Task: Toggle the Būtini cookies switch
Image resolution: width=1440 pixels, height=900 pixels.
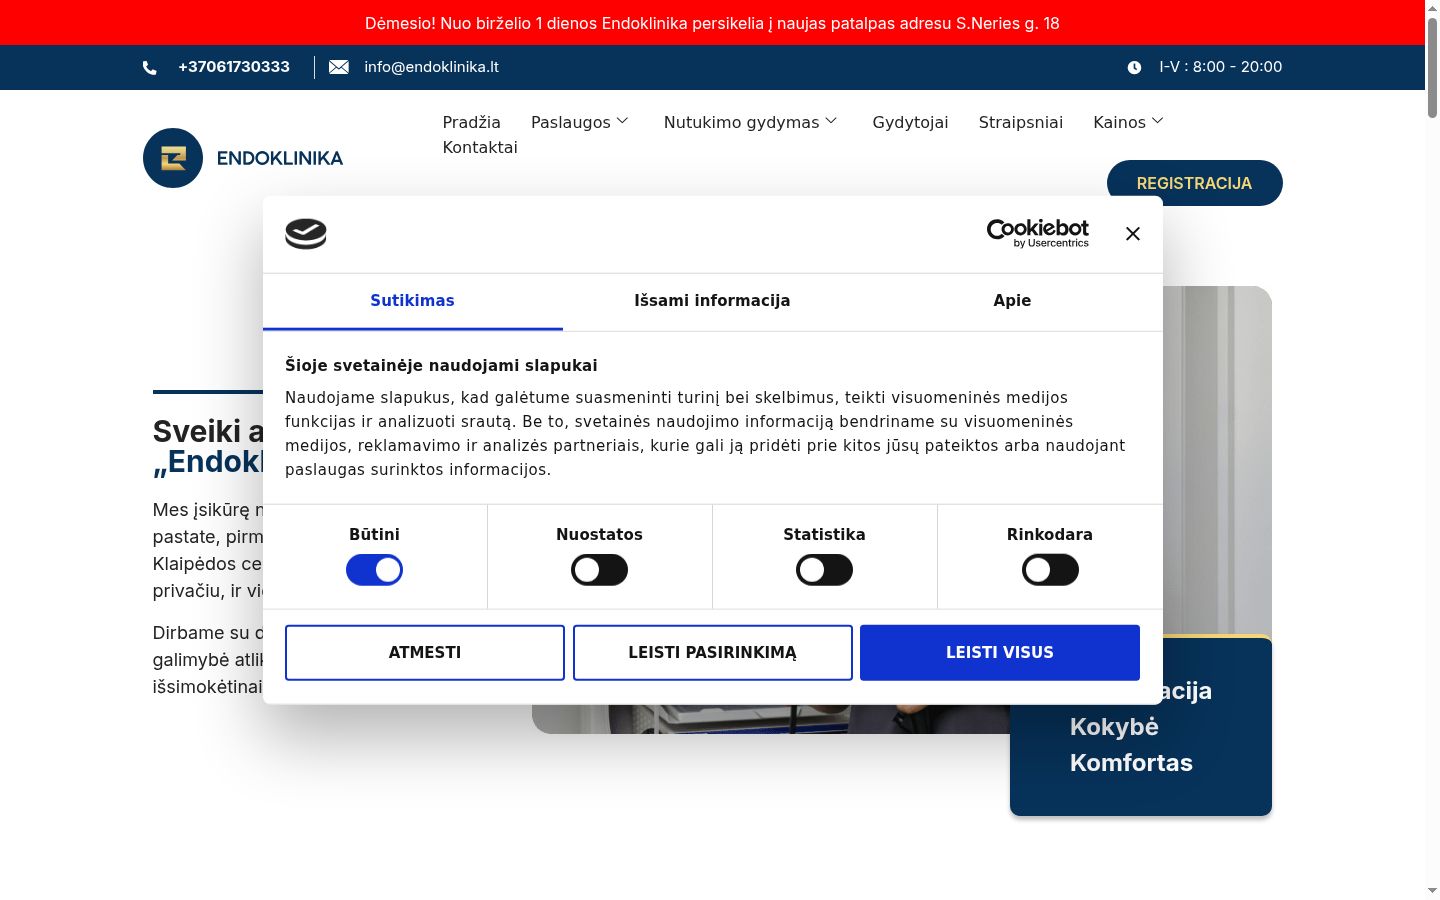Action: point(374,570)
